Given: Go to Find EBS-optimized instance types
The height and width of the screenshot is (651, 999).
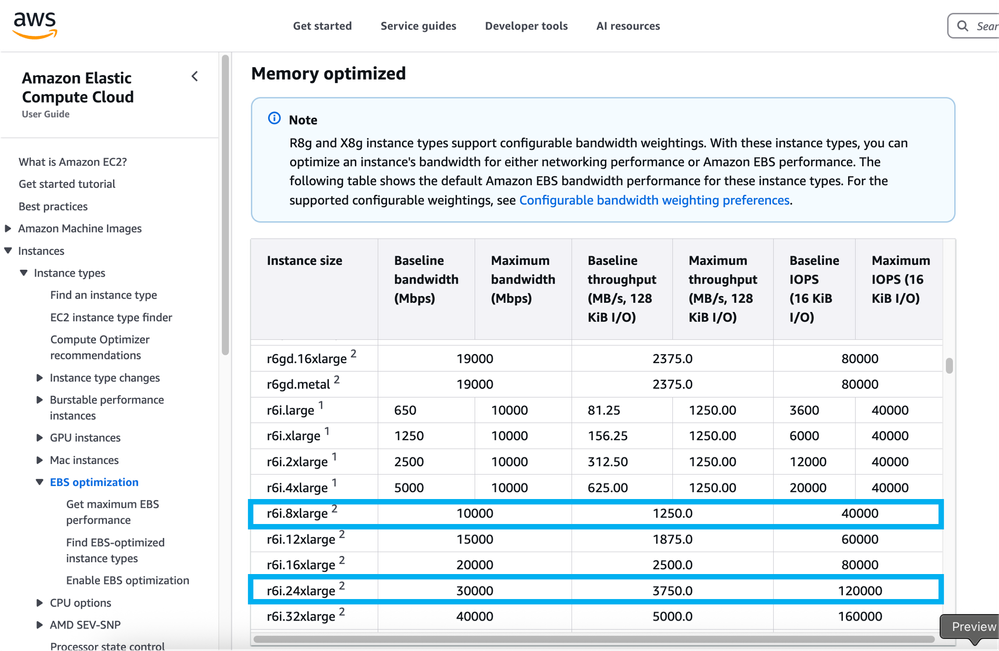Looking at the screenshot, I should coord(115,550).
